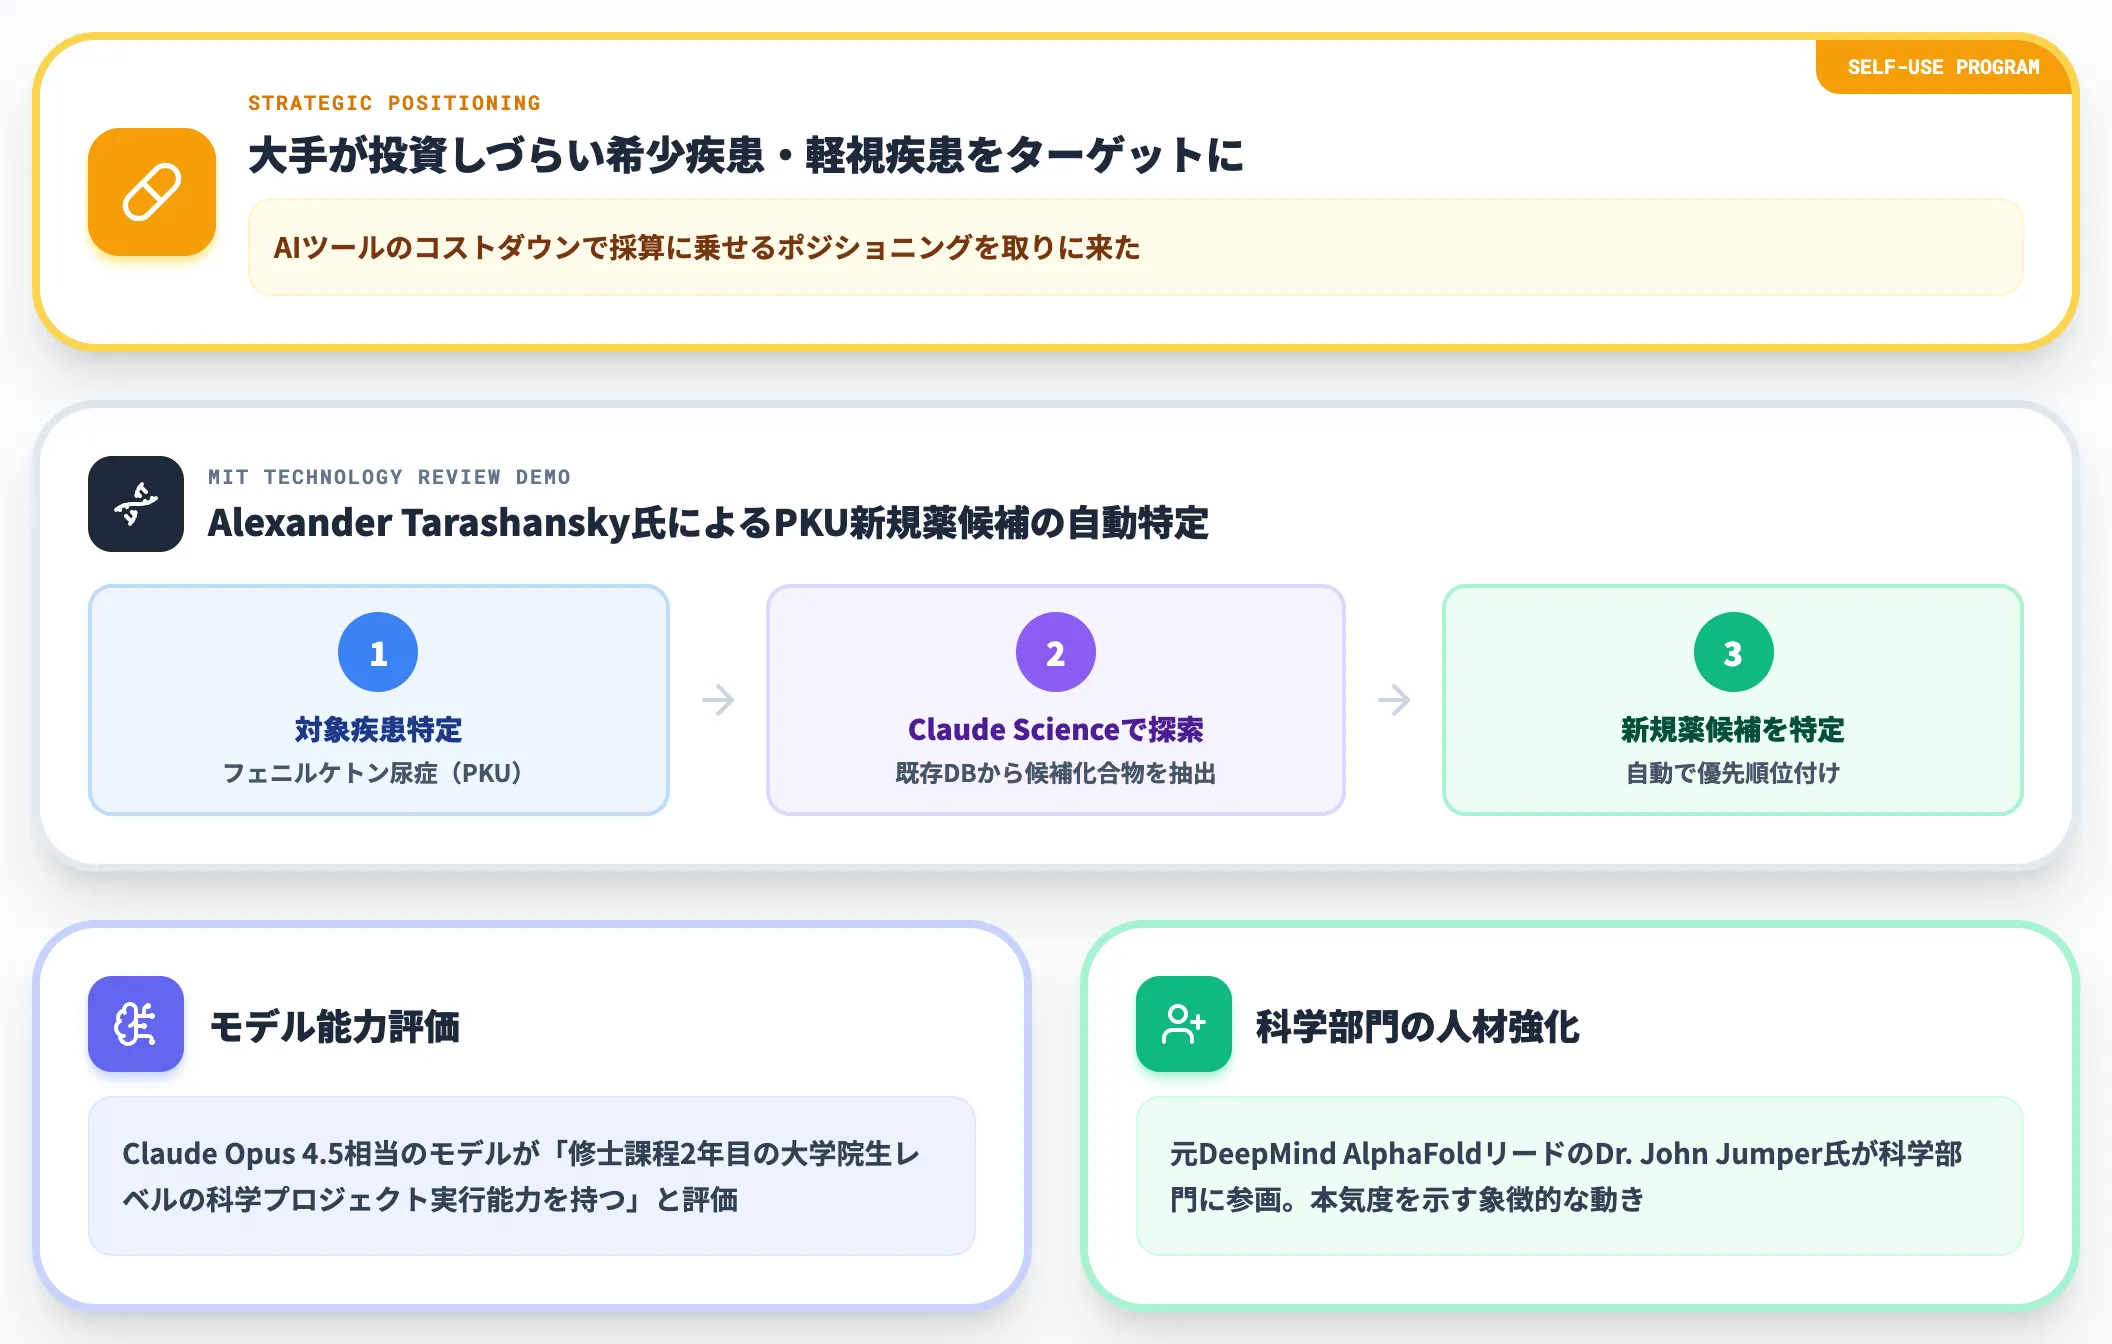Click the STRATEGIC POSITIONING label
The width and height of the screenshot is (2112, 1344).
394,103
